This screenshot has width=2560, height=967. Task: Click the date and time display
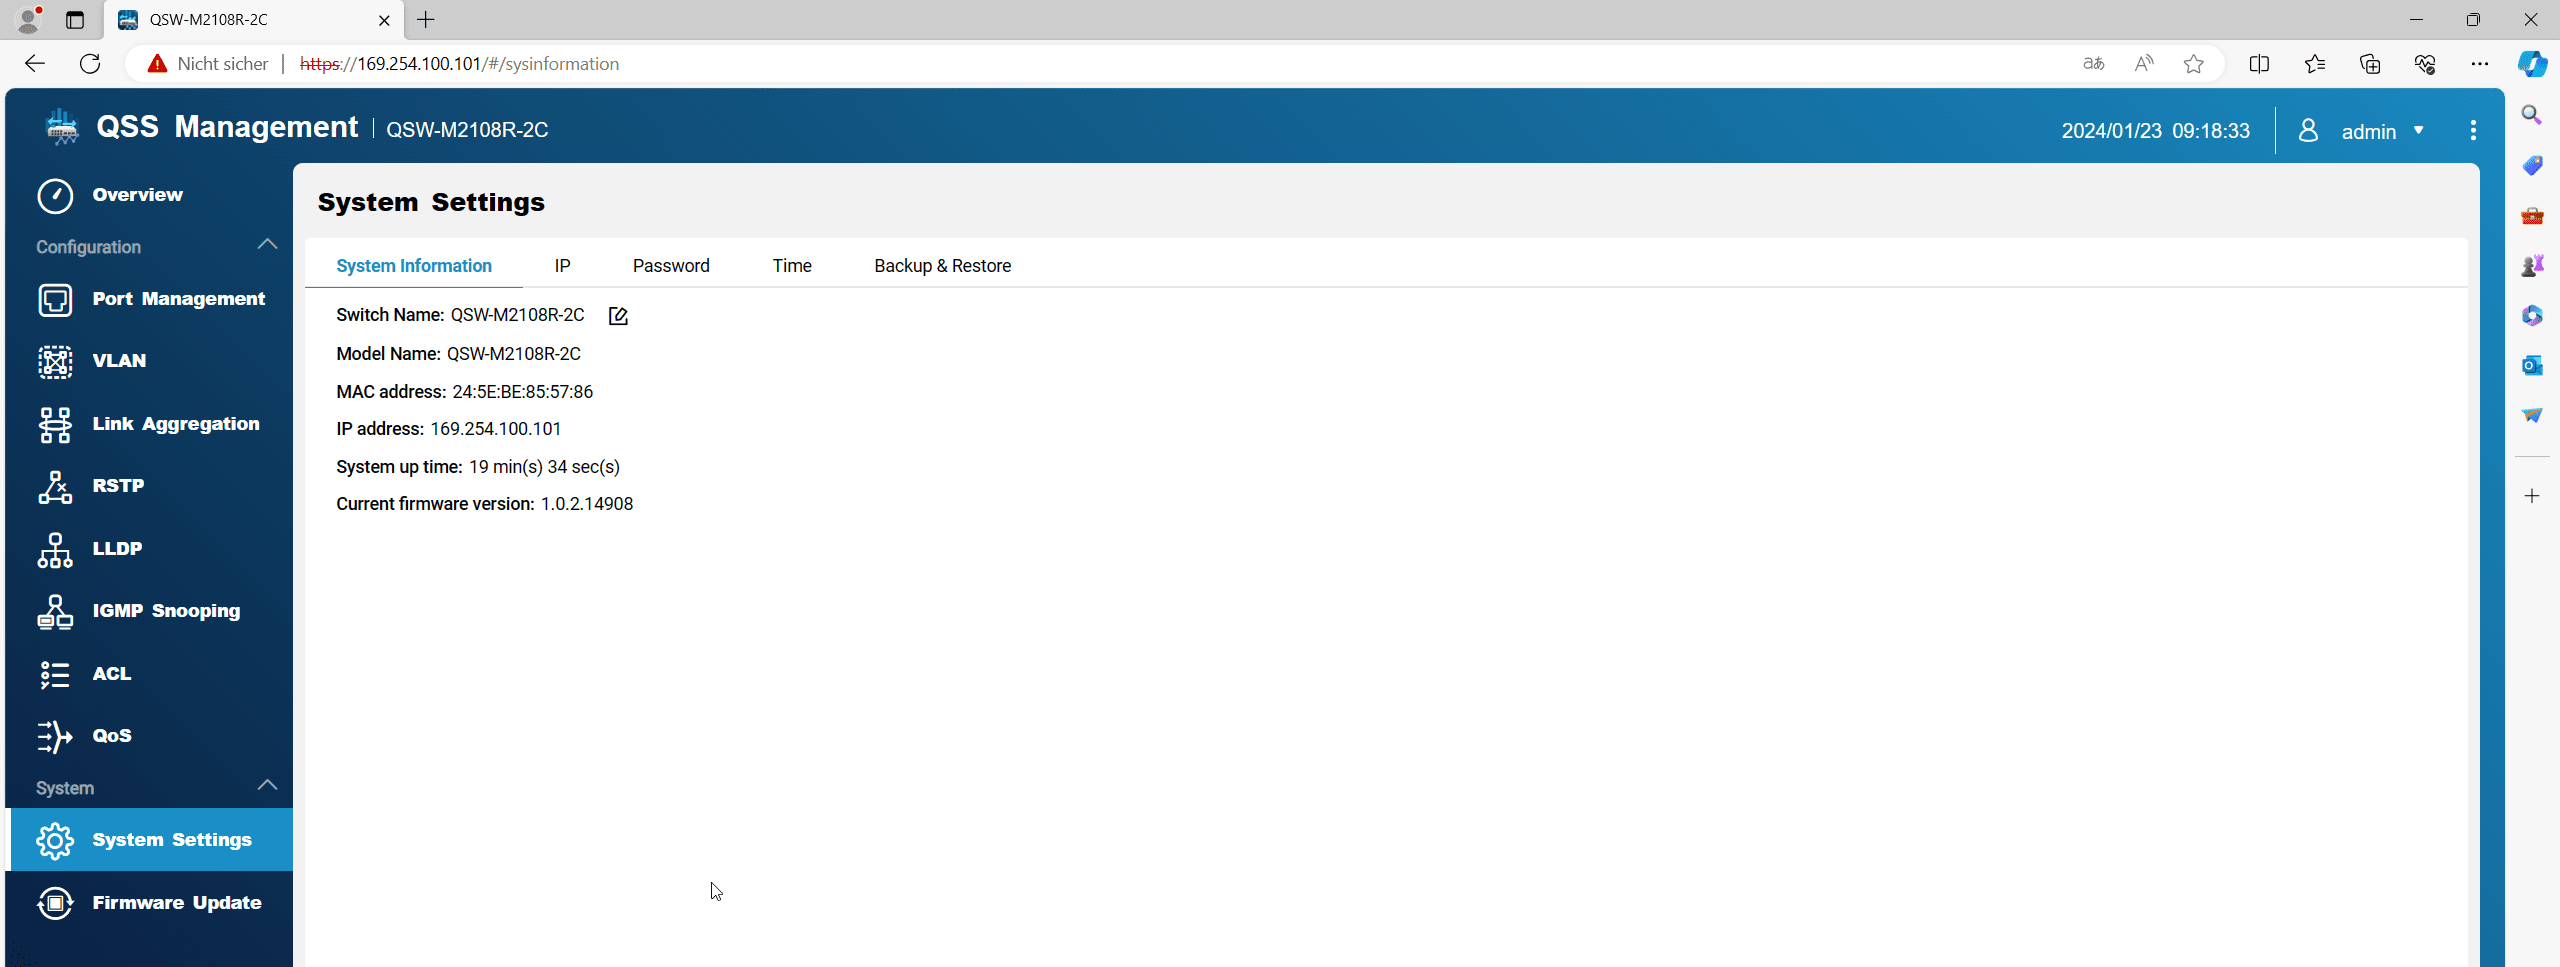[x=2156, y=131]
